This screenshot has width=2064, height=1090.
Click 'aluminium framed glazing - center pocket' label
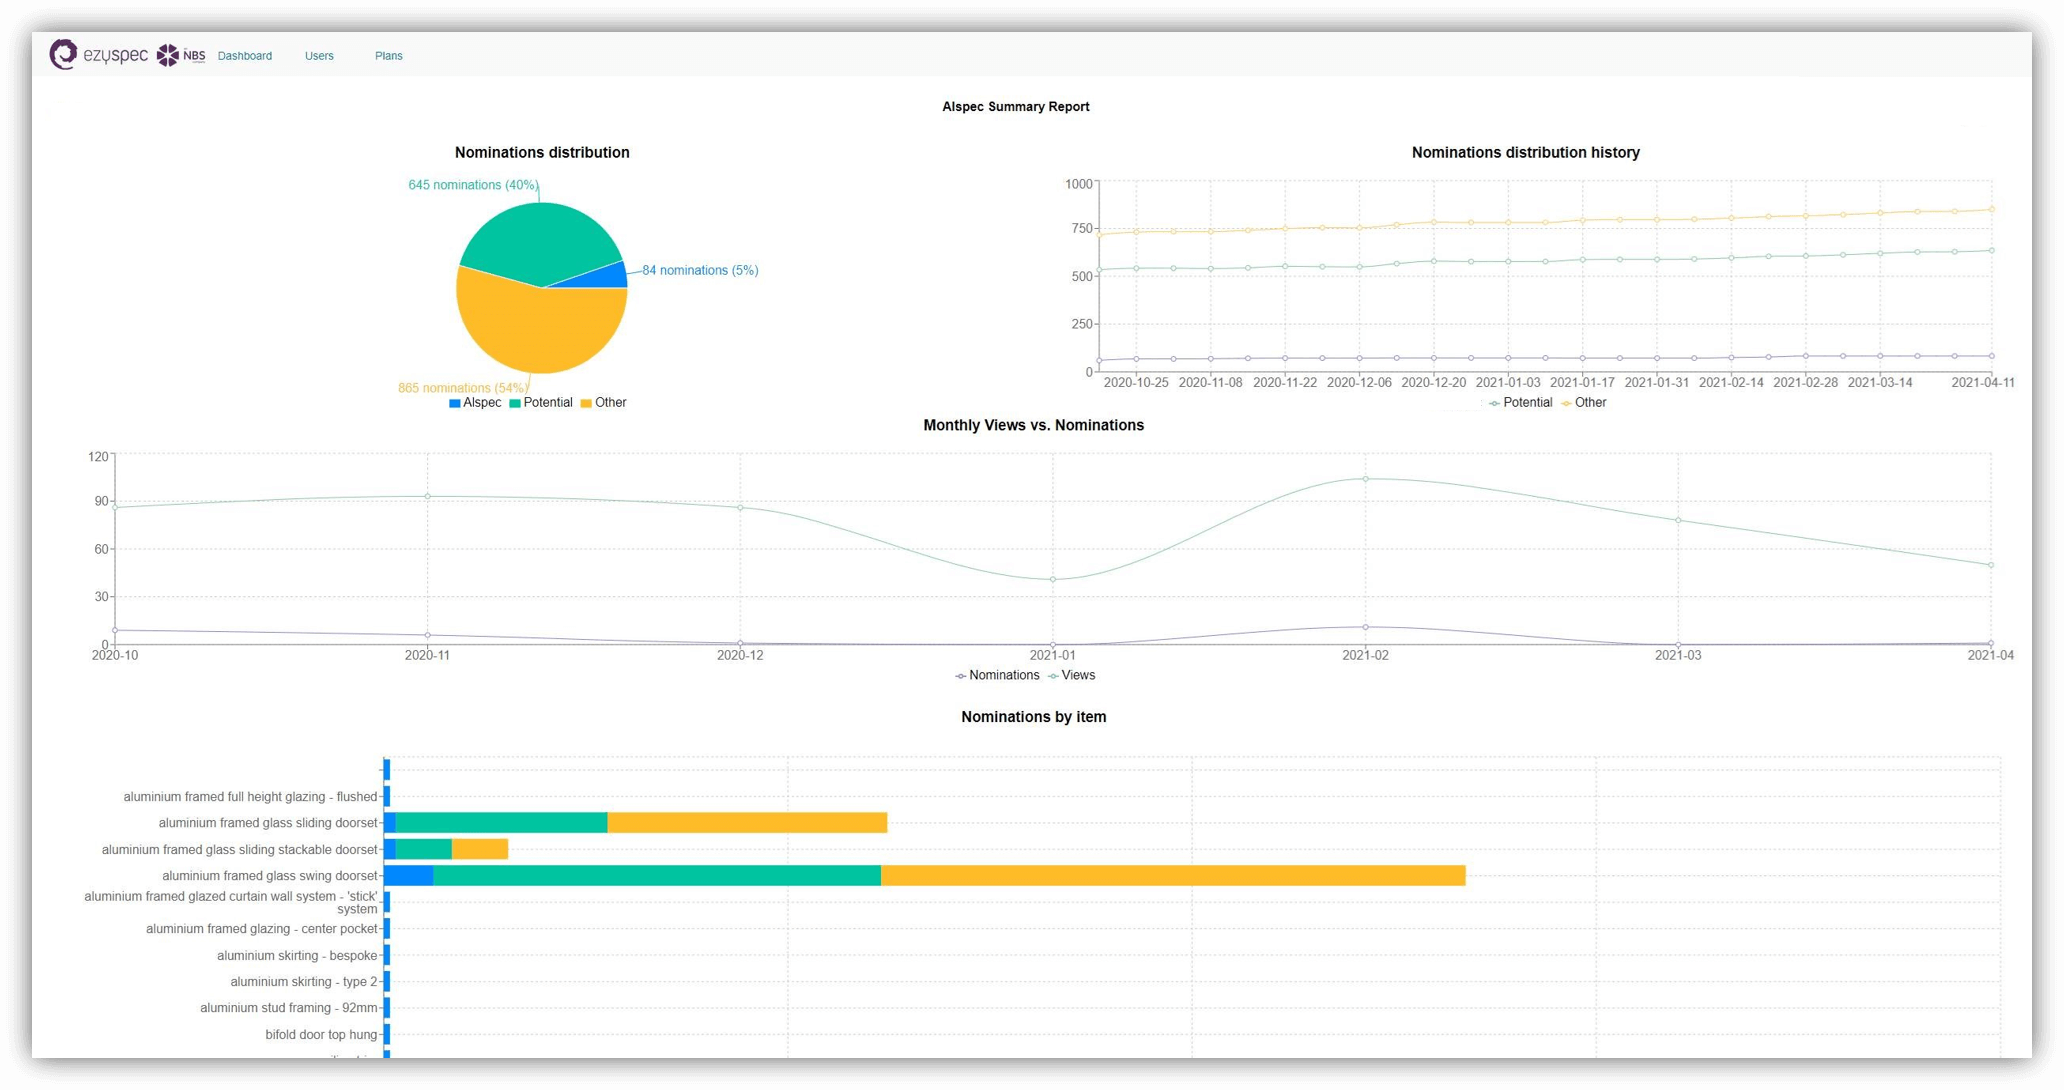[262, 929]
